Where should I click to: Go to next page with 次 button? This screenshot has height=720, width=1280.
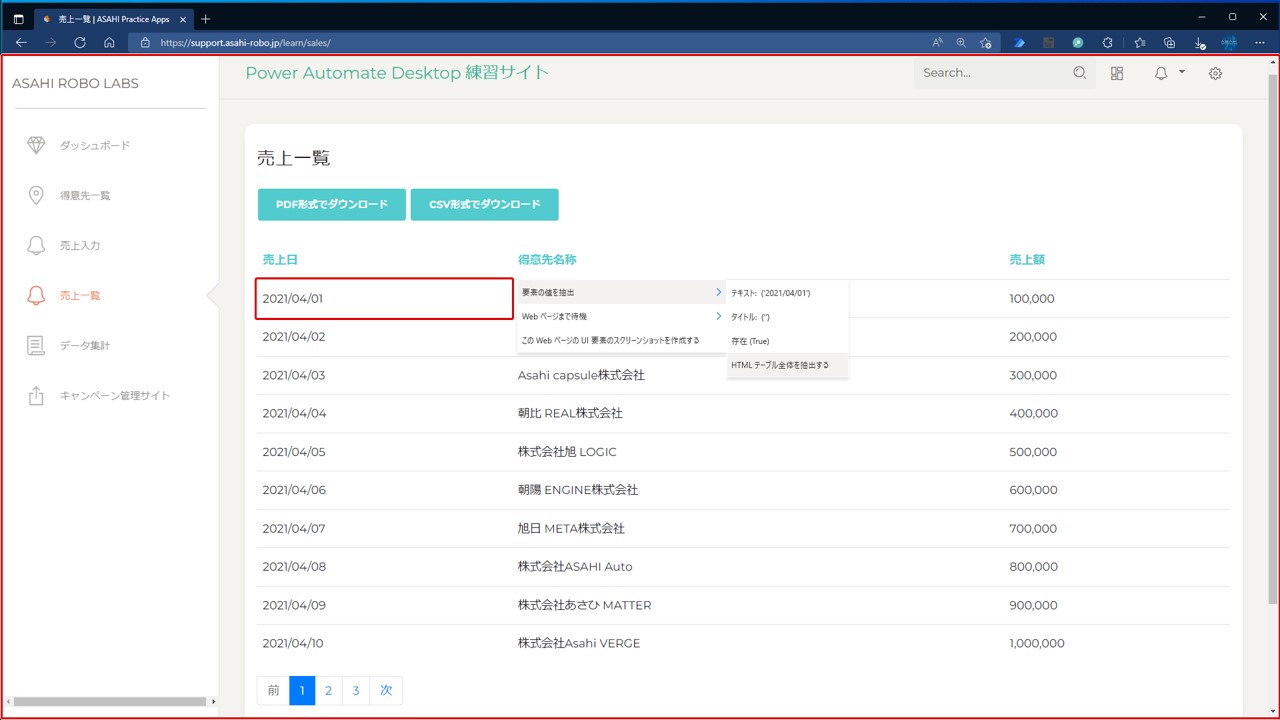click(386, 691)
